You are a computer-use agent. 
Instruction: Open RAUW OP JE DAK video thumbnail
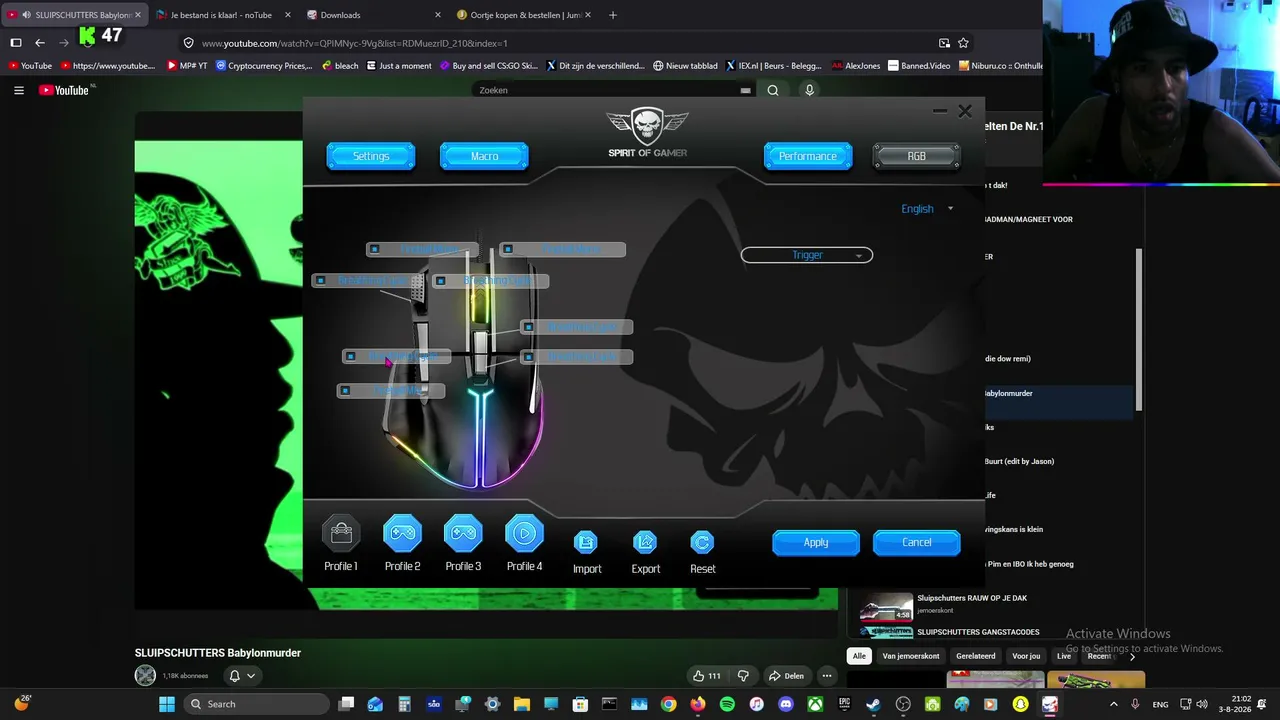886,606
